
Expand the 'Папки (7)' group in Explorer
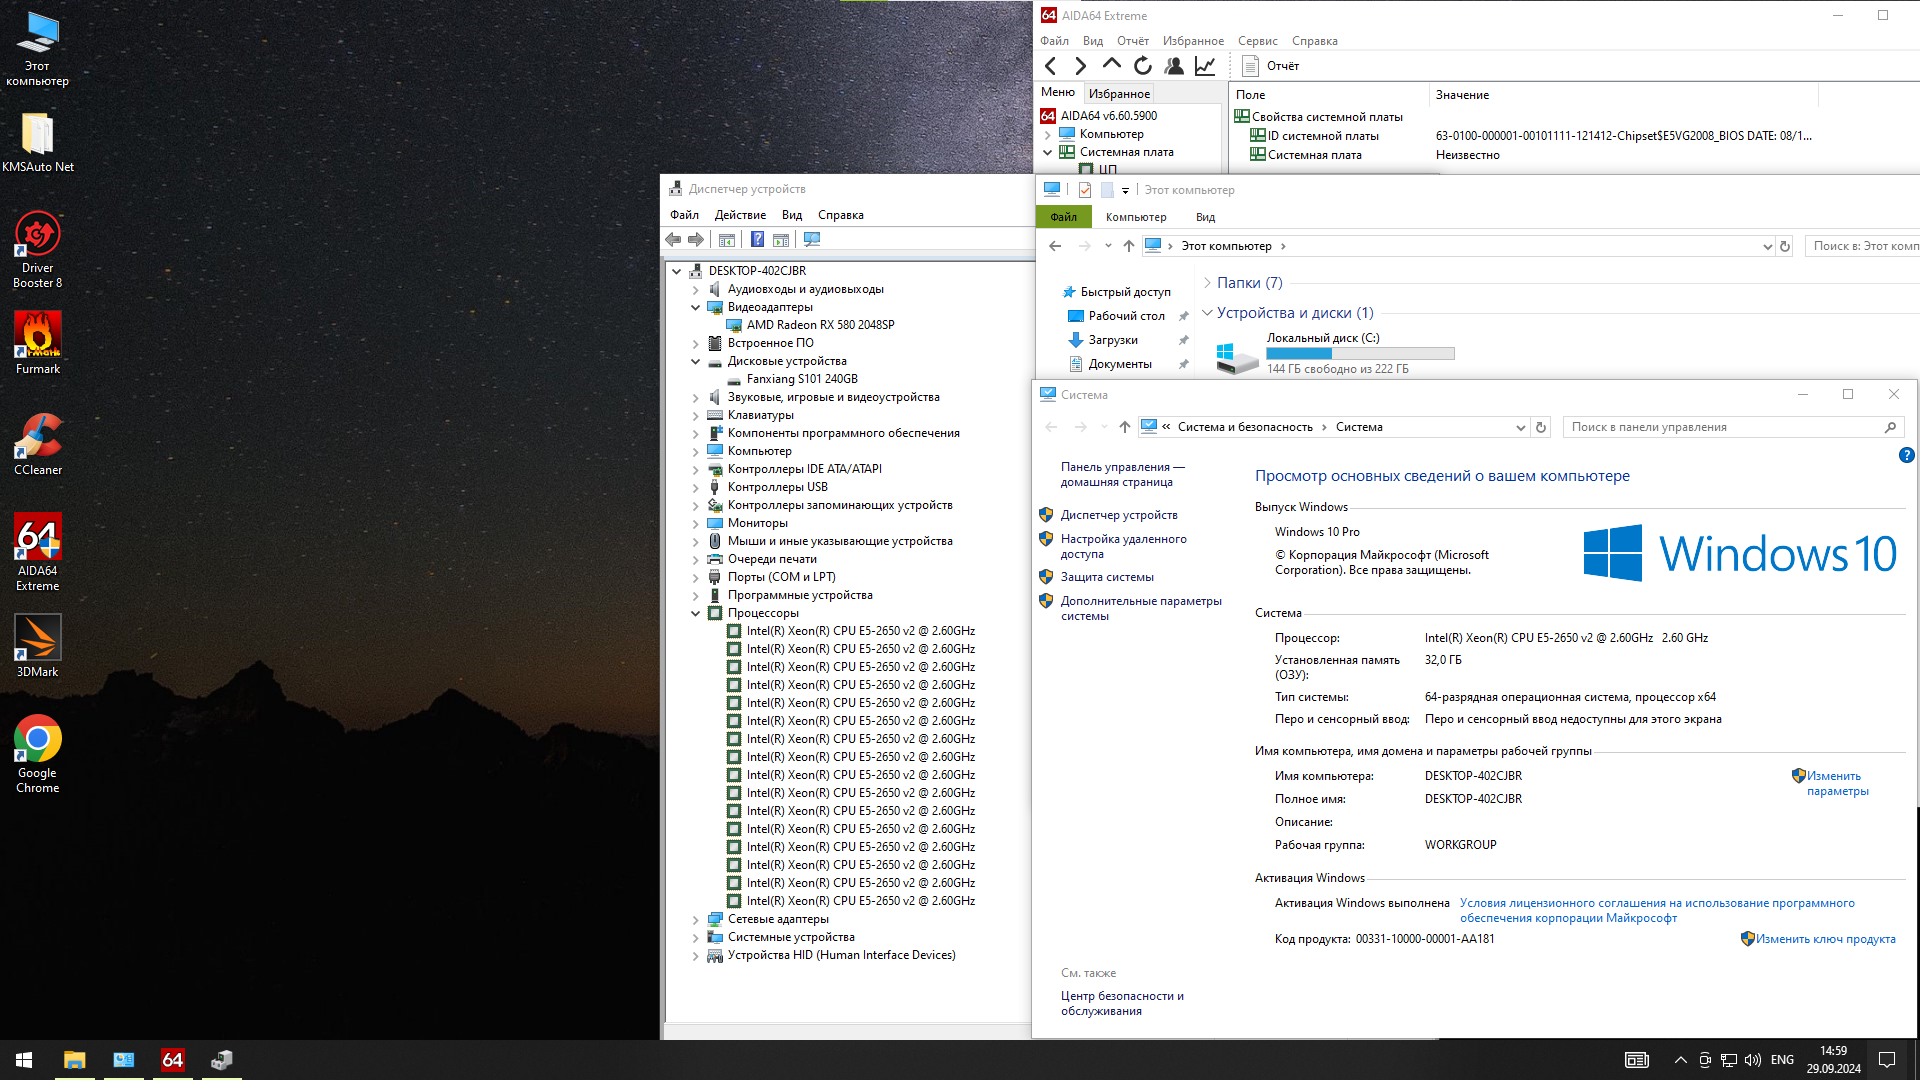coord(1207,283)
